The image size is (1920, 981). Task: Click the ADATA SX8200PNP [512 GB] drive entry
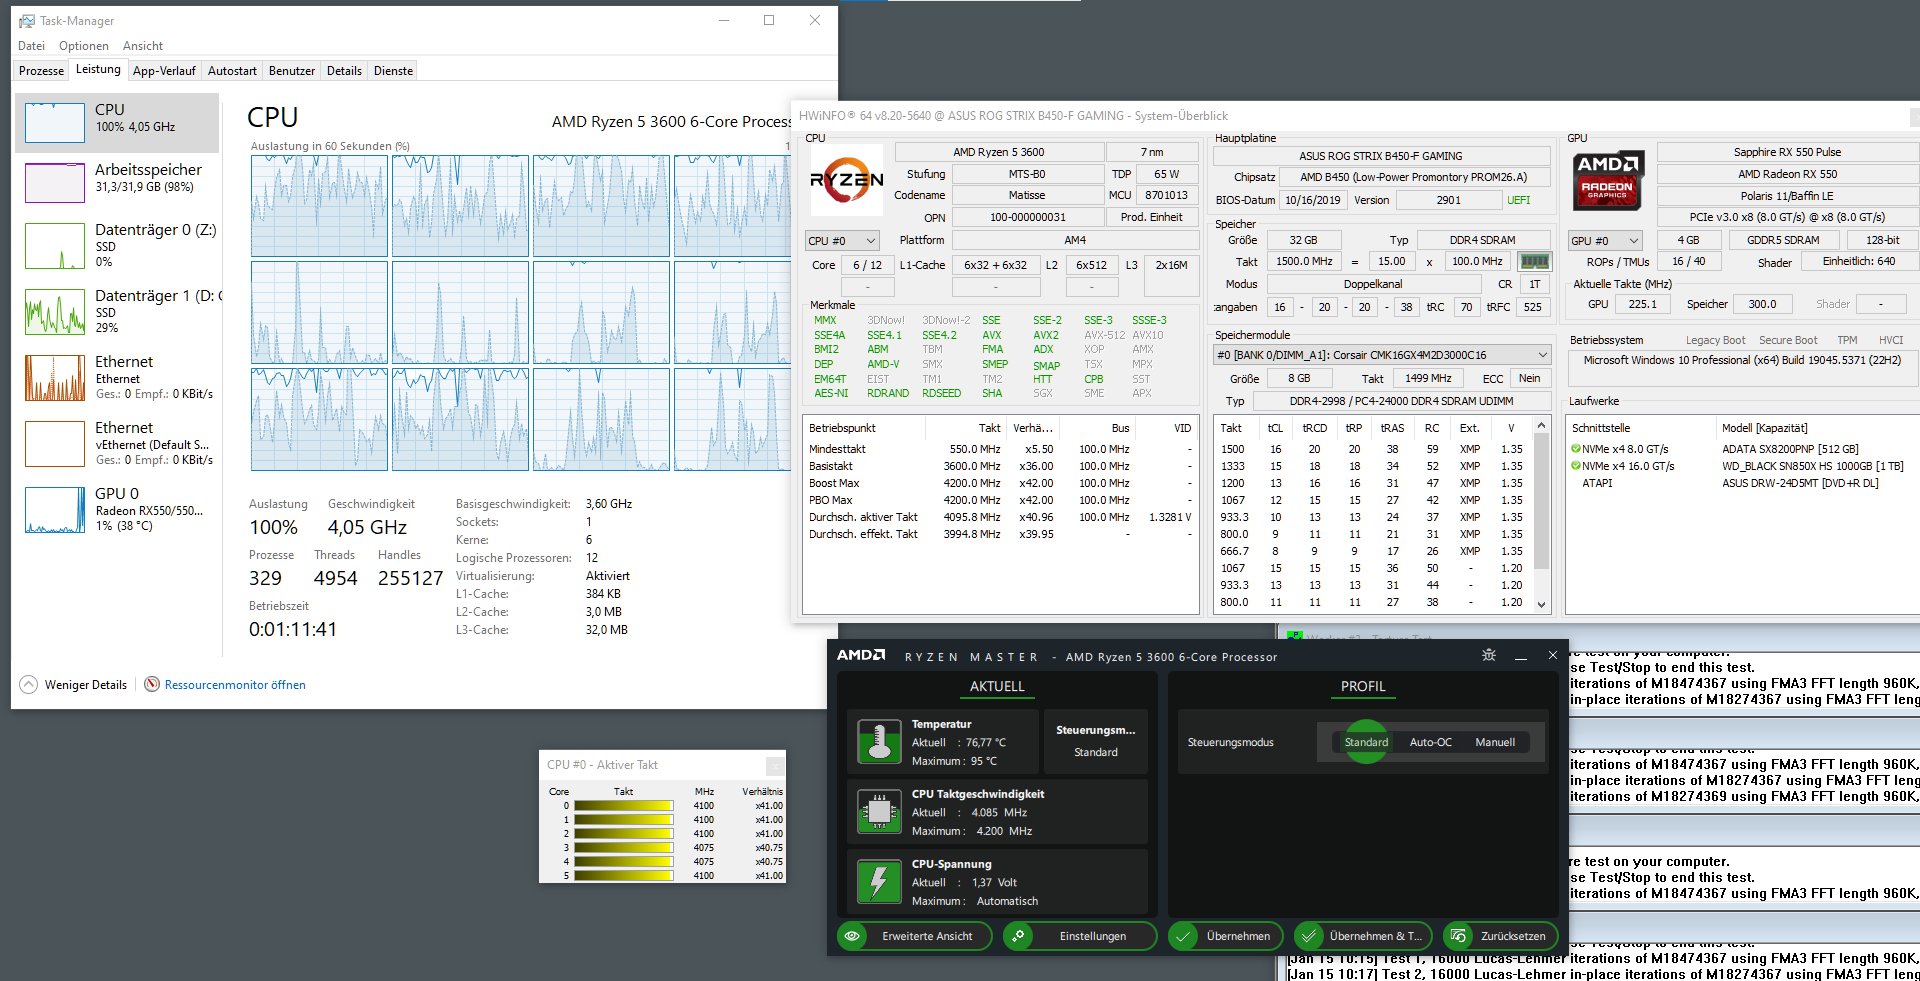pyautogui.click(x=1790, y=449)
